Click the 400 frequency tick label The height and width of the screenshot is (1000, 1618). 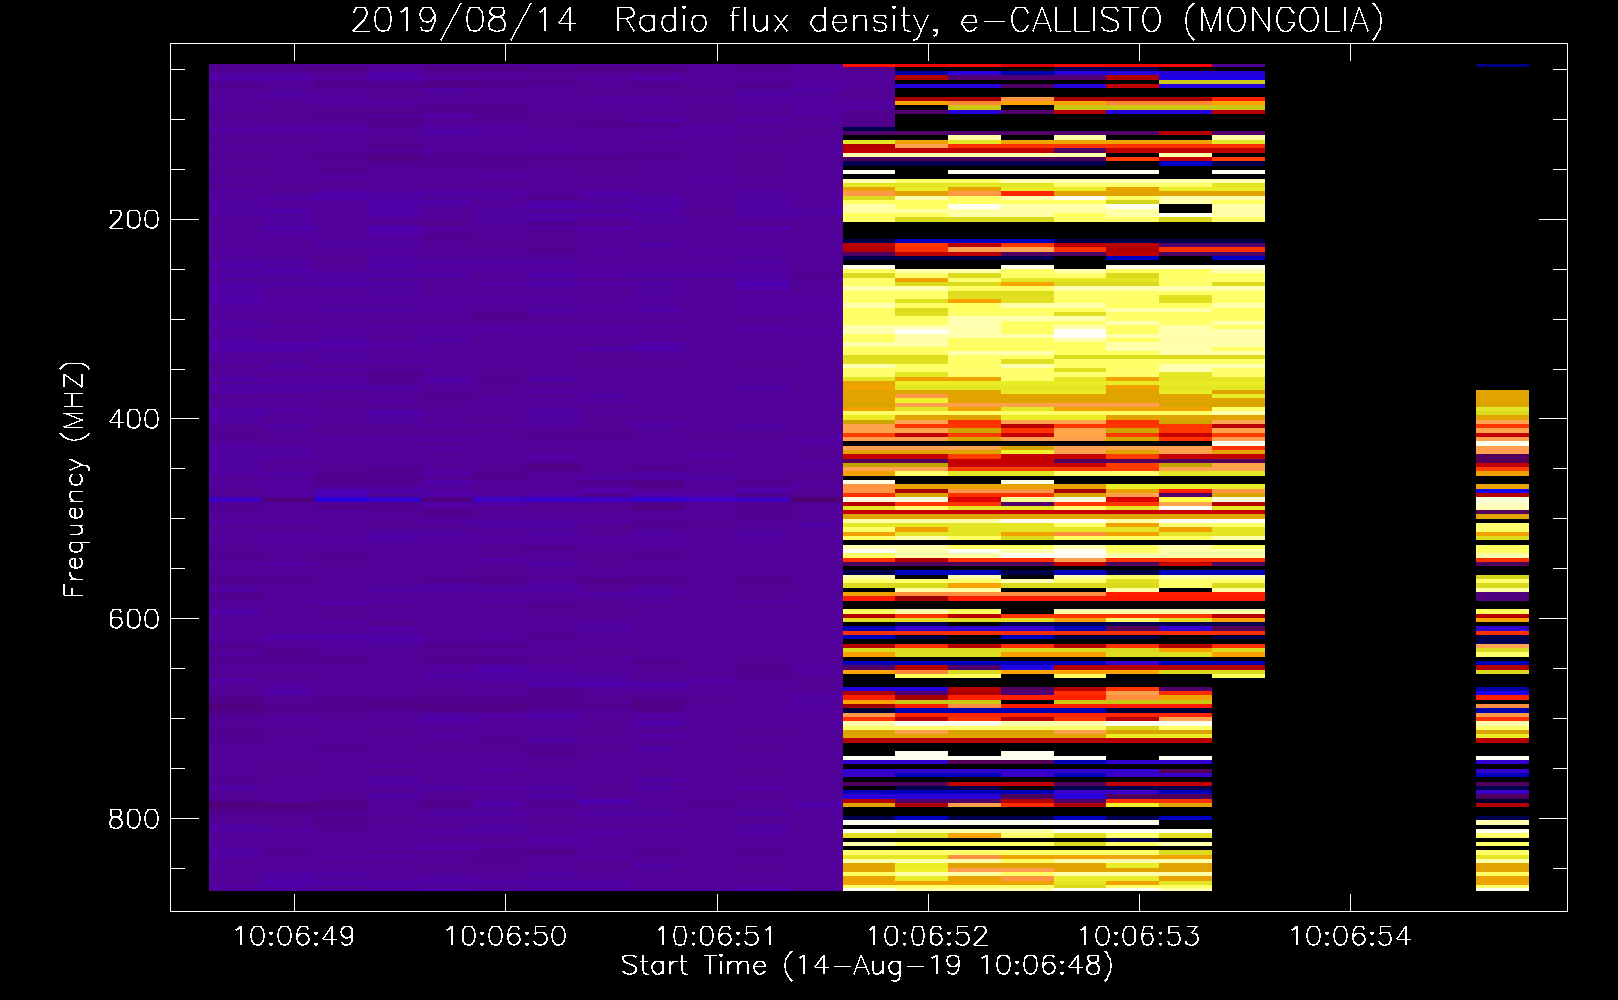(134, 419)
